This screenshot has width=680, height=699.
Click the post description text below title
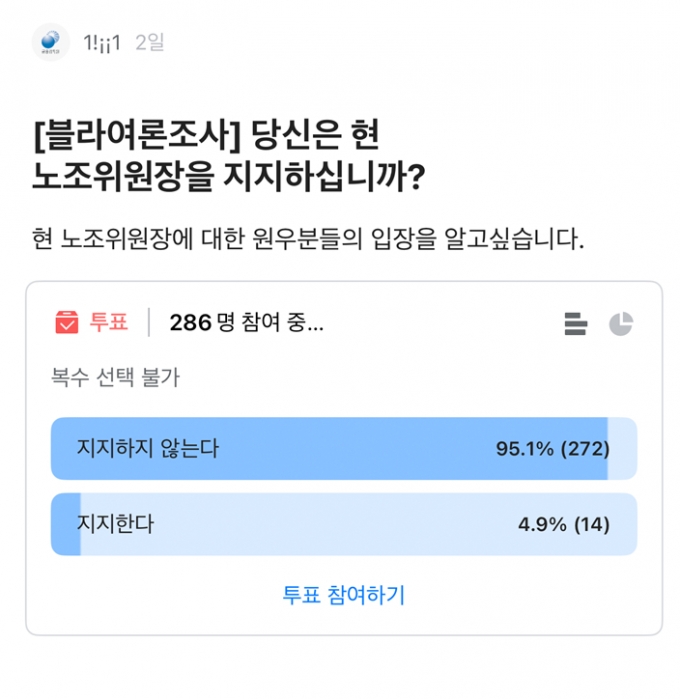[307, 240]
